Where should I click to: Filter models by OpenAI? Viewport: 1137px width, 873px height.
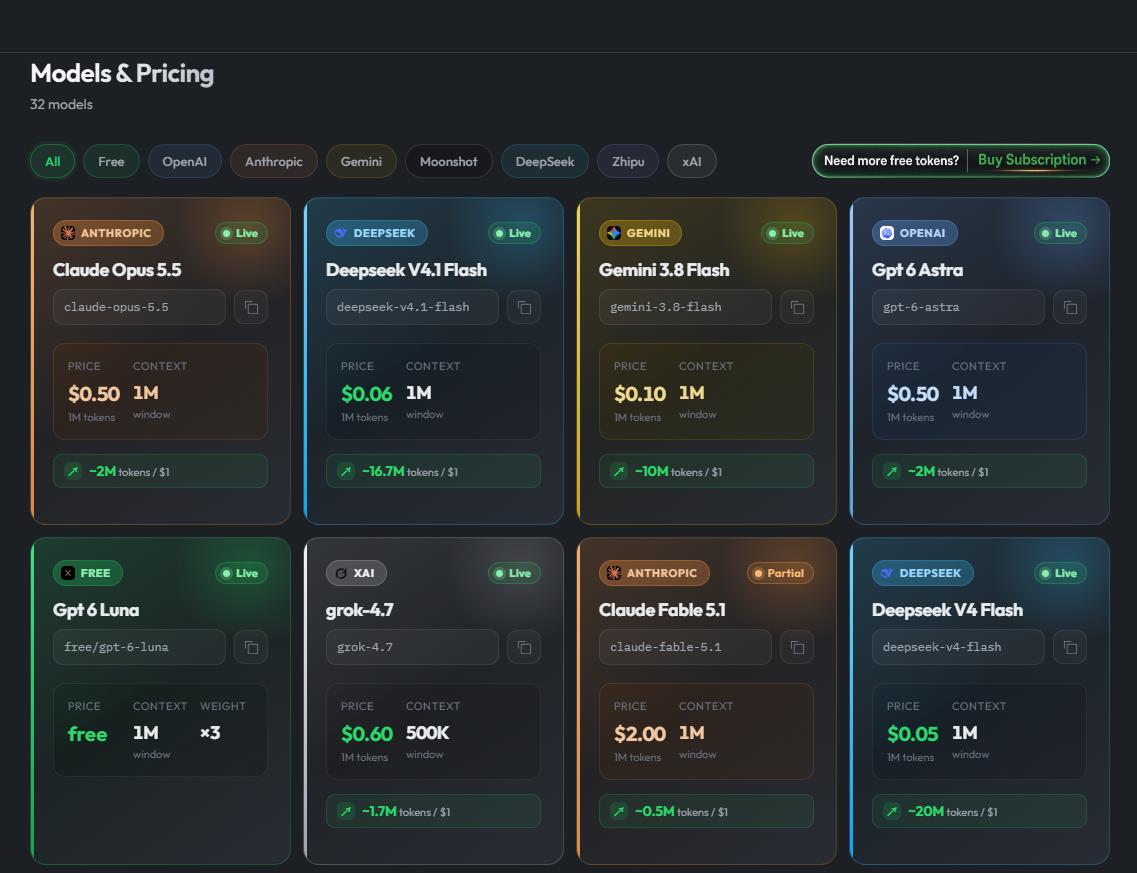point(184,161)
